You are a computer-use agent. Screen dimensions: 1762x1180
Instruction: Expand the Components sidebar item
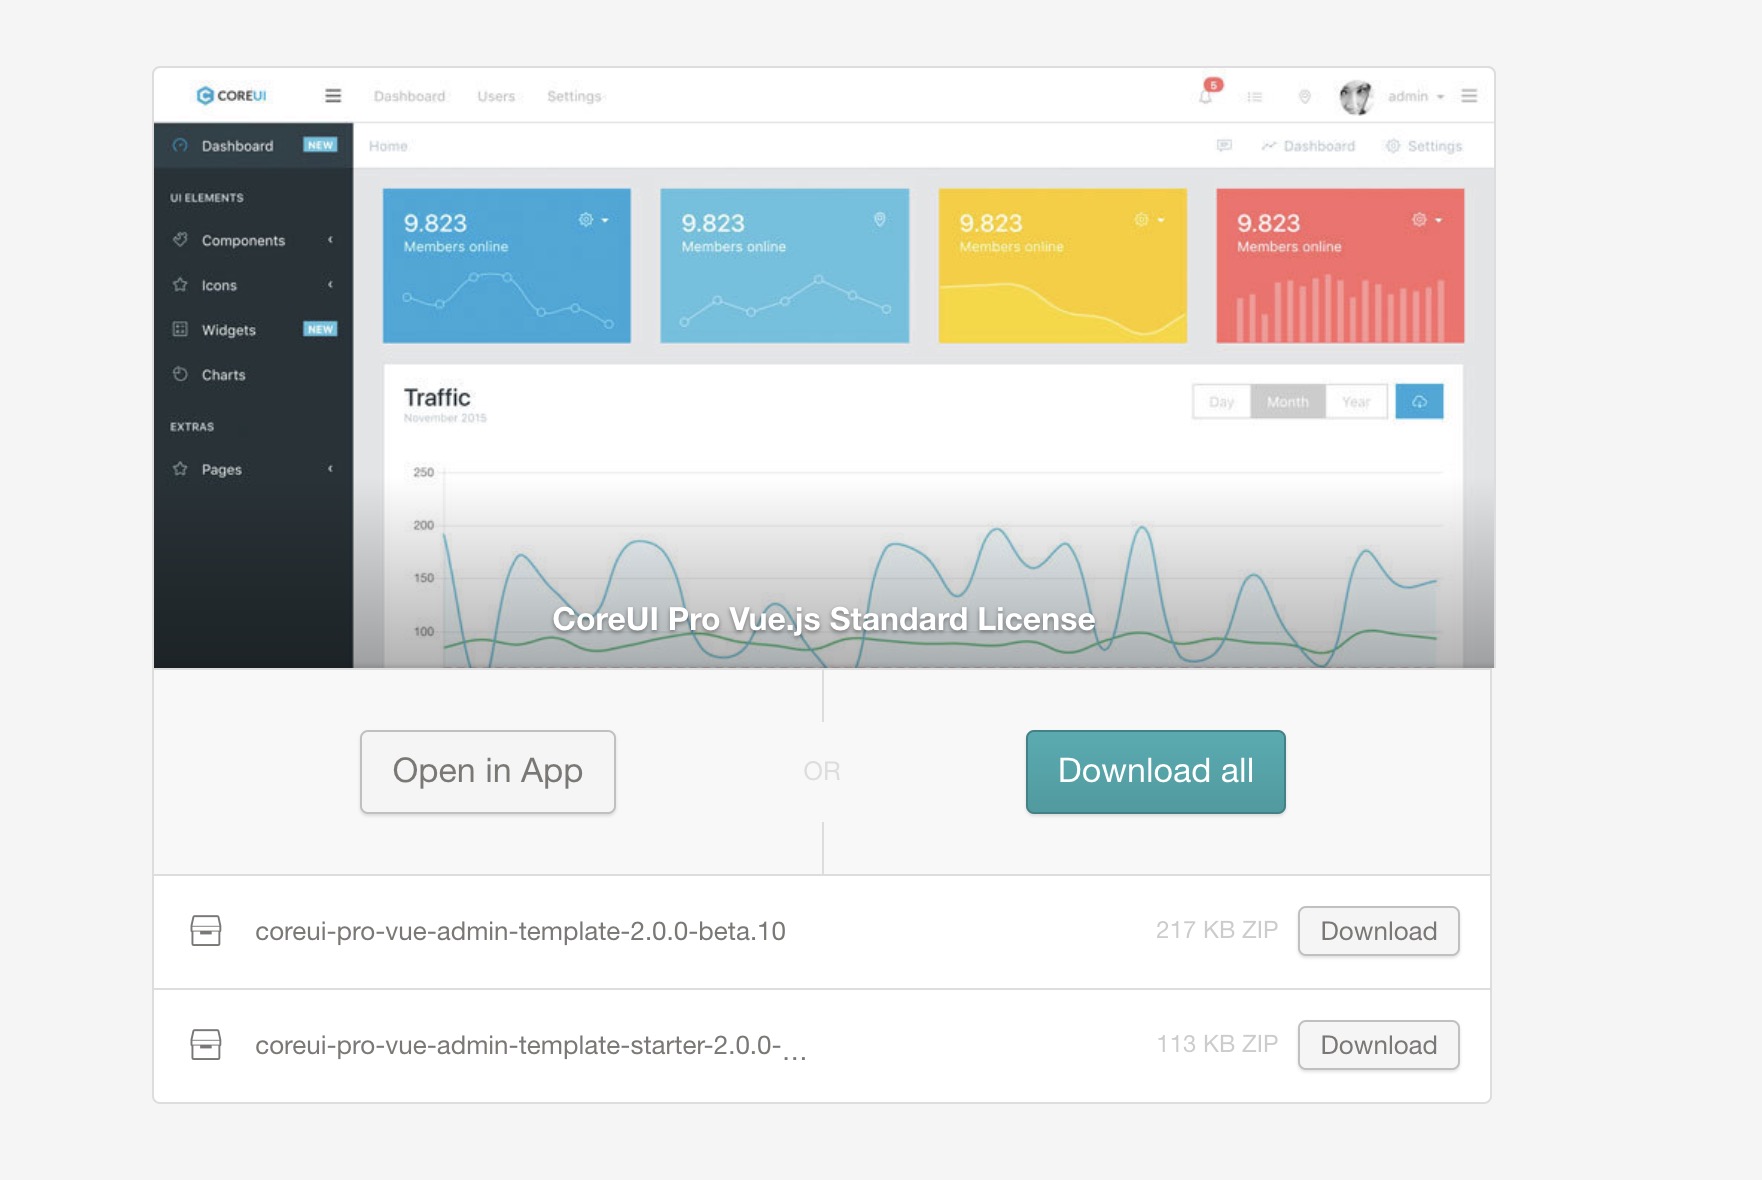click(x=242, y=241)
